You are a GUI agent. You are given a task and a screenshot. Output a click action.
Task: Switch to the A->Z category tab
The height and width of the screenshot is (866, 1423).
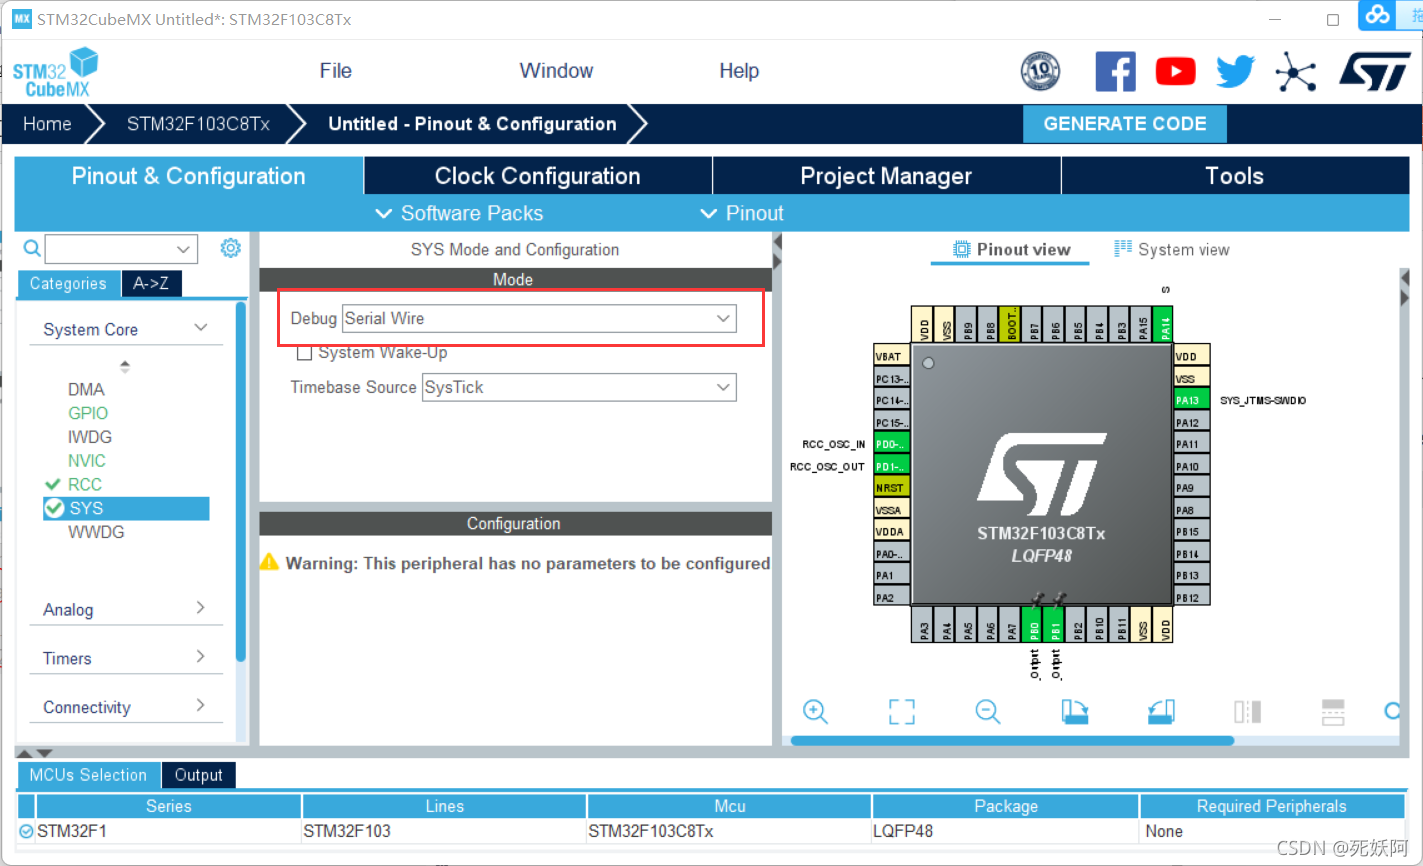tap(151, 284)
